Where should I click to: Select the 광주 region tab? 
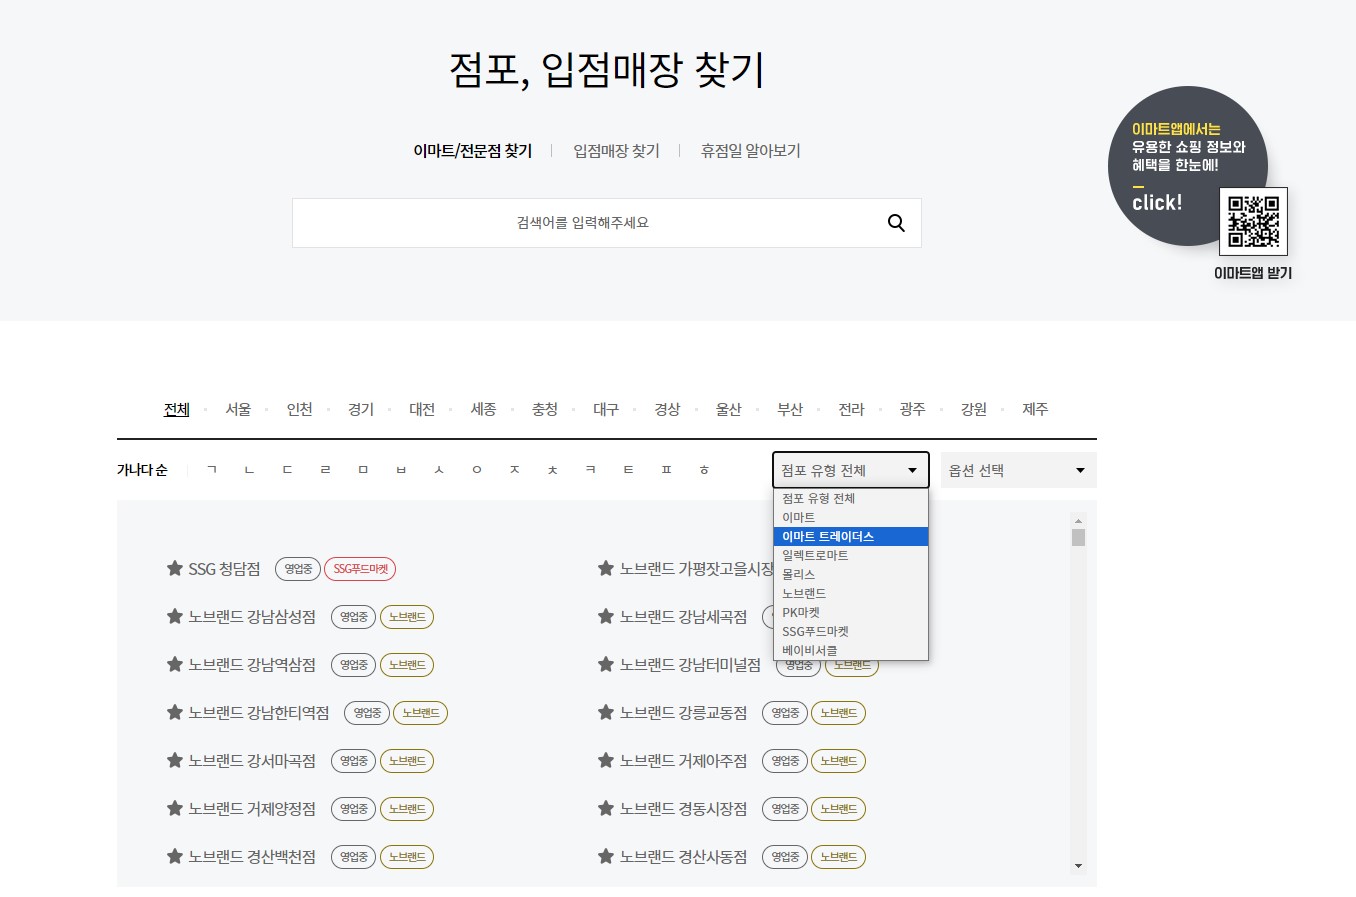913,409
